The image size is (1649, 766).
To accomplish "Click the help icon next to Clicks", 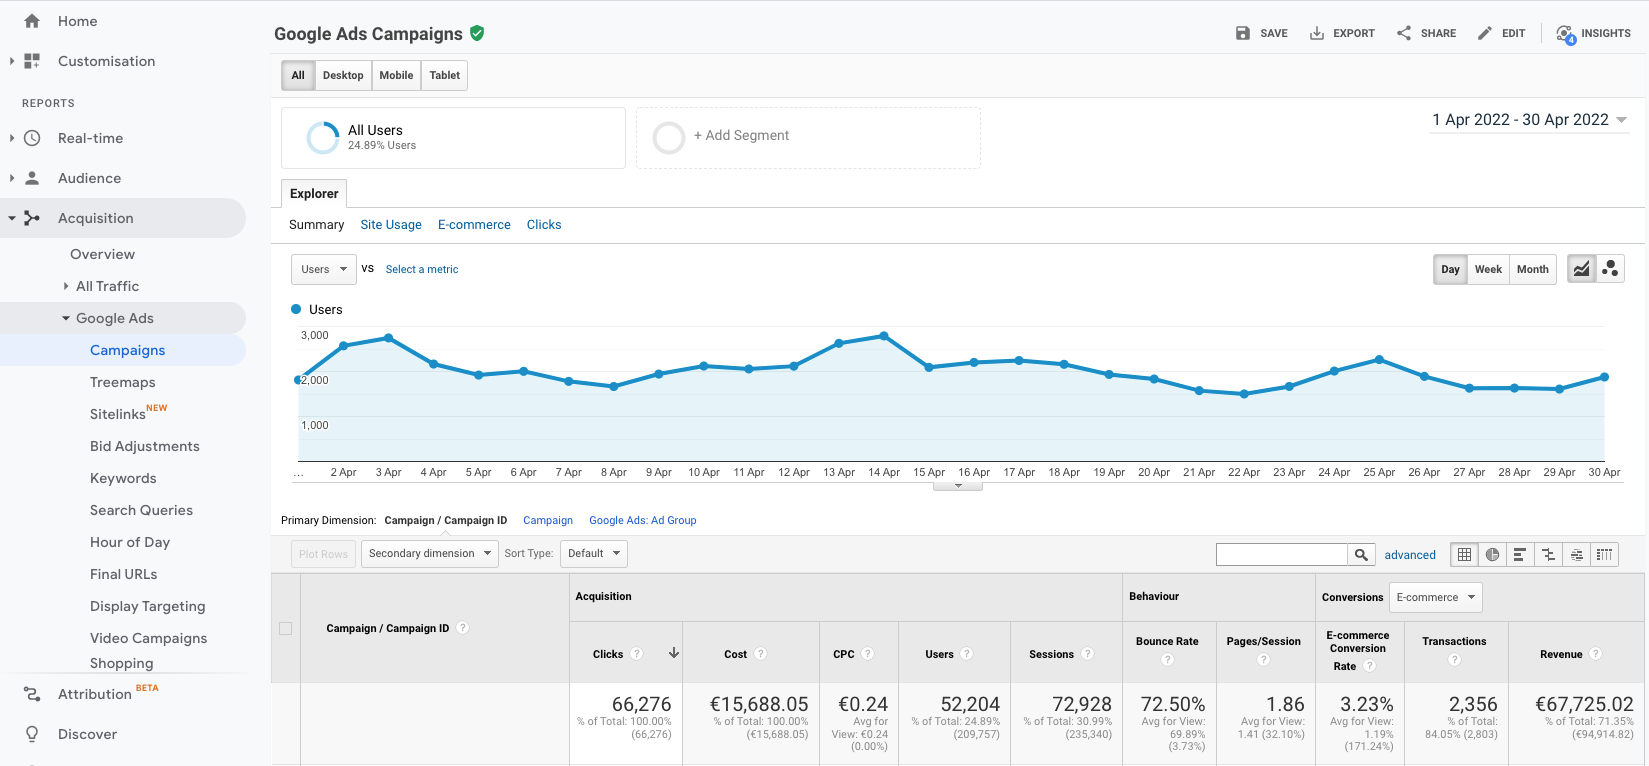I will (637, 654).
